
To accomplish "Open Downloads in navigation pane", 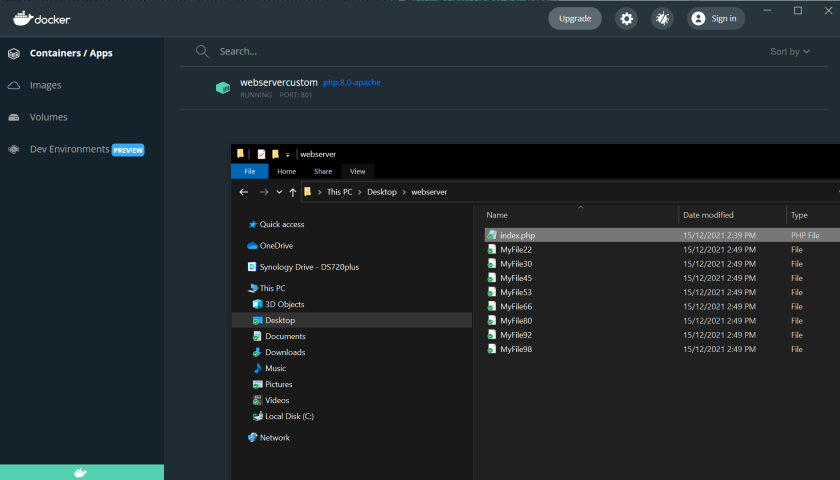I will coord(285,352).
